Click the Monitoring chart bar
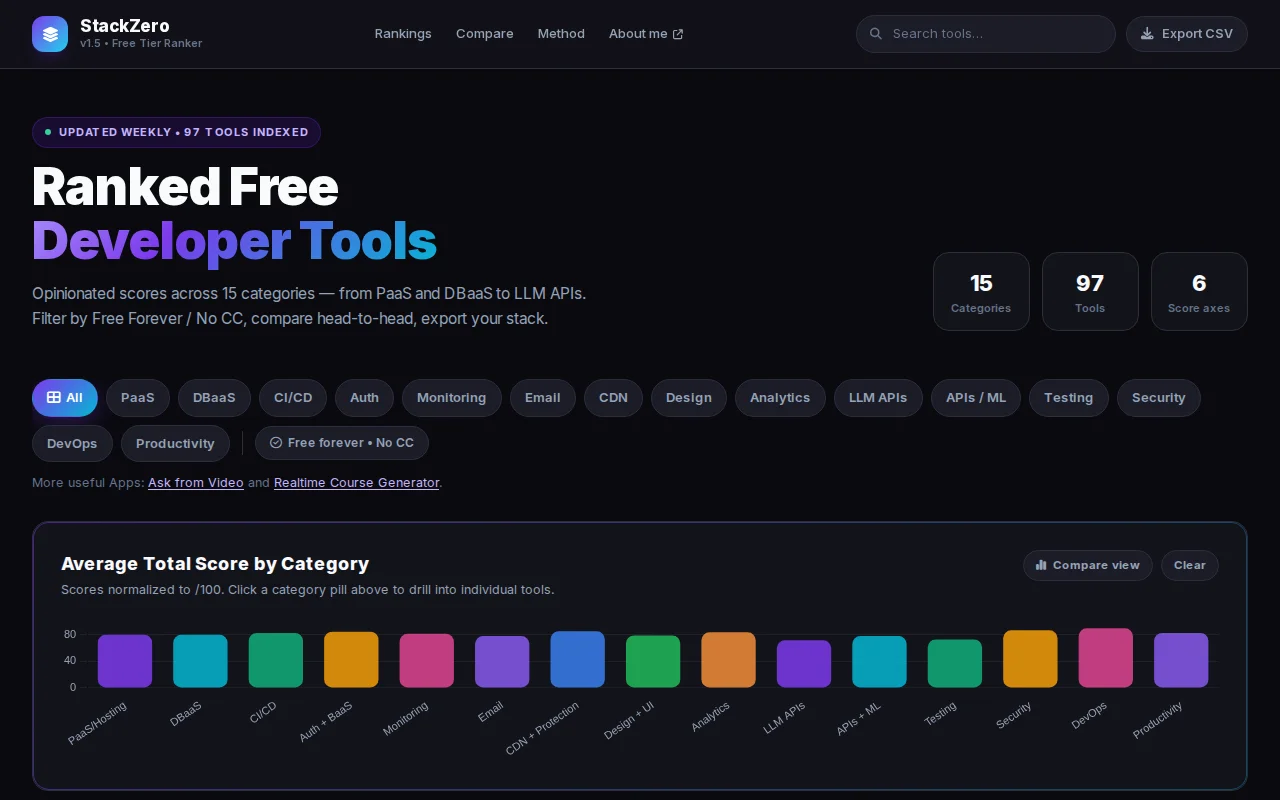Image resolution: width=1280 pixels, height=800 pixels. click(427, 661)
